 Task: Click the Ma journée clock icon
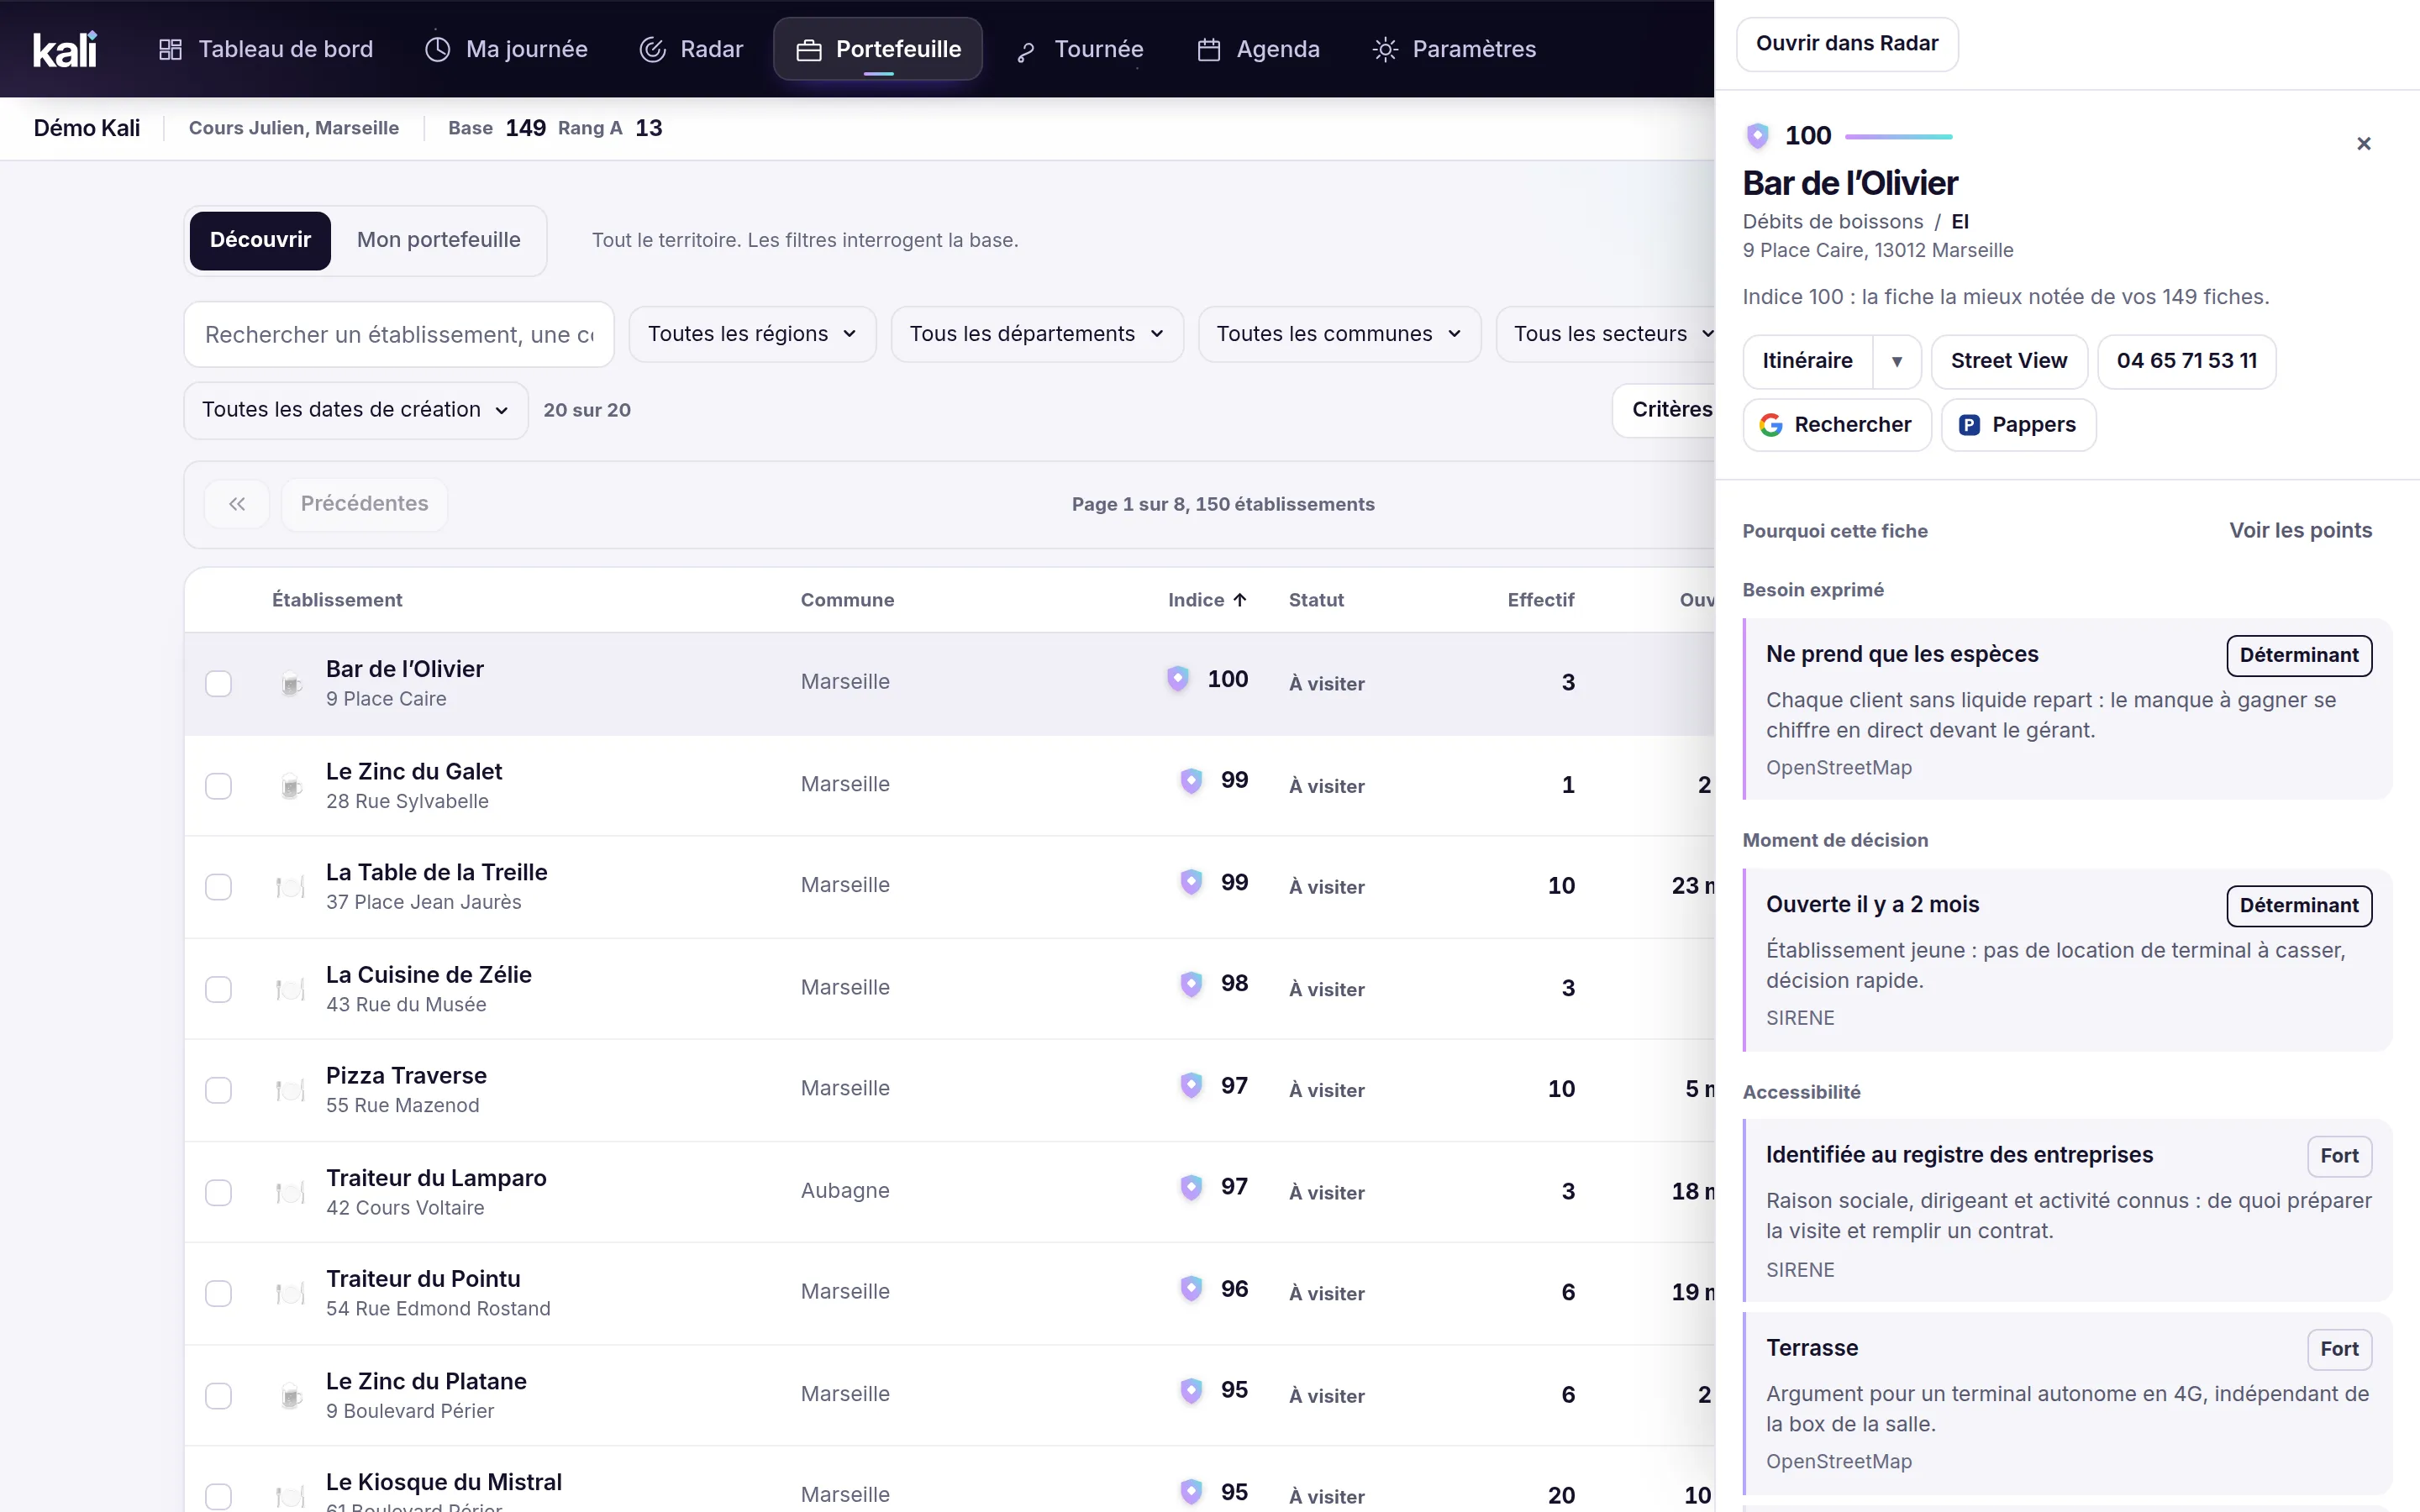(437, 49)
